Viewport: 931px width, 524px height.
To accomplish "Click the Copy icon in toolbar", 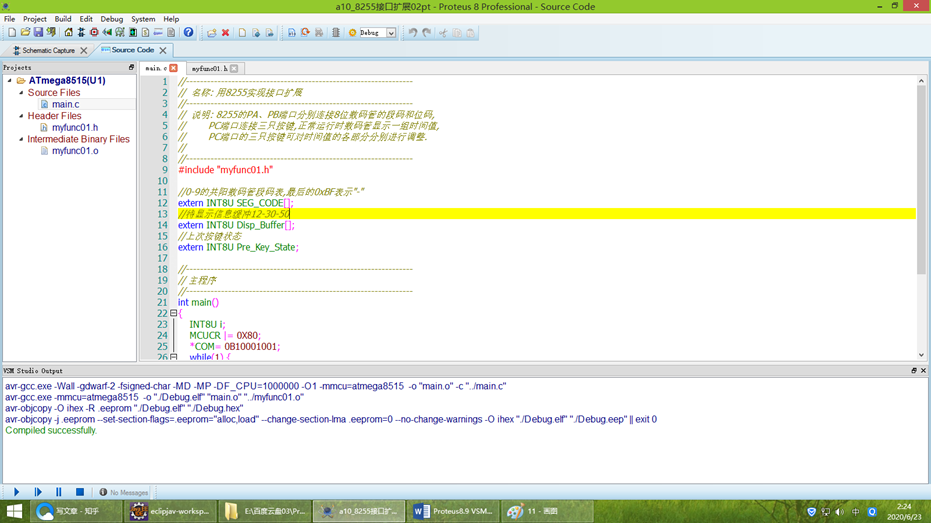I will point(457,33).
